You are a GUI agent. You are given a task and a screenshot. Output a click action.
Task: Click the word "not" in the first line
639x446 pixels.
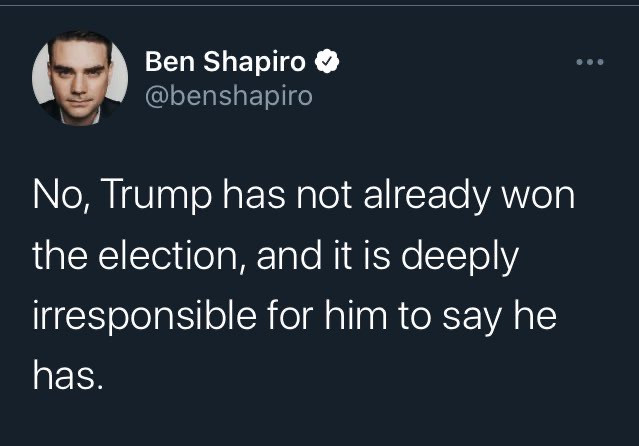tap(324, 197)
